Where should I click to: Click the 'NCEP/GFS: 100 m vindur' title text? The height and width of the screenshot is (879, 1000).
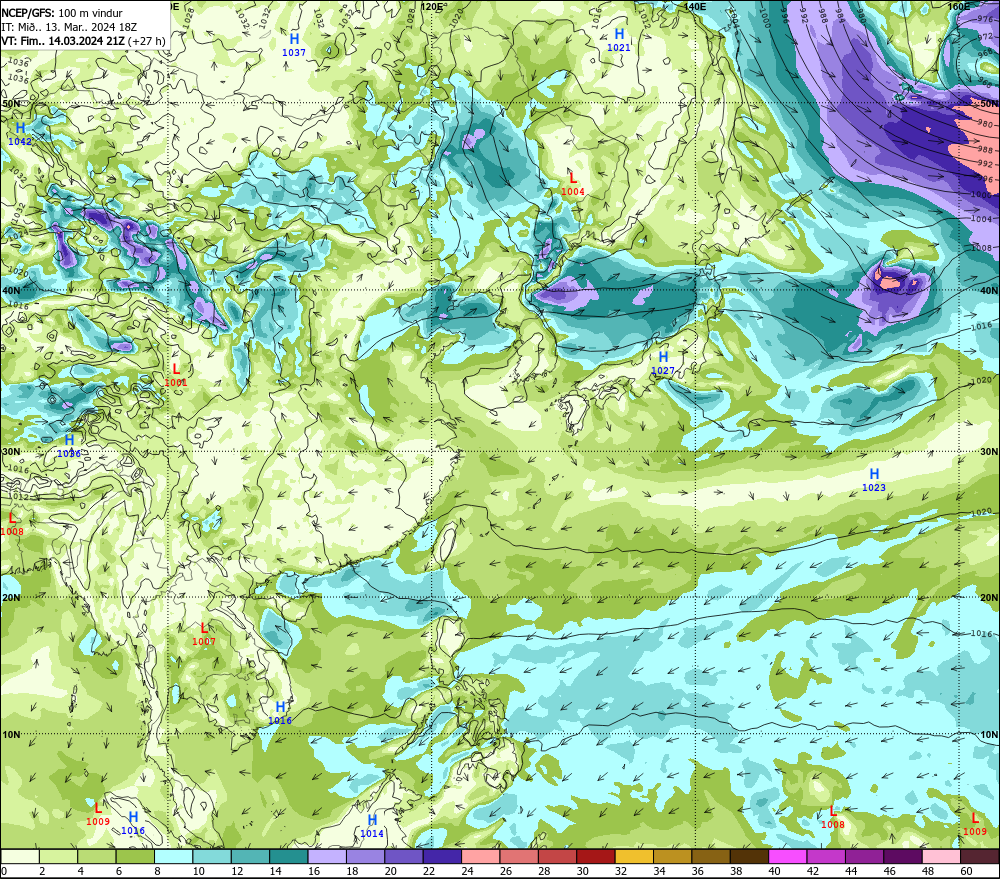click(x=62, y=13)
